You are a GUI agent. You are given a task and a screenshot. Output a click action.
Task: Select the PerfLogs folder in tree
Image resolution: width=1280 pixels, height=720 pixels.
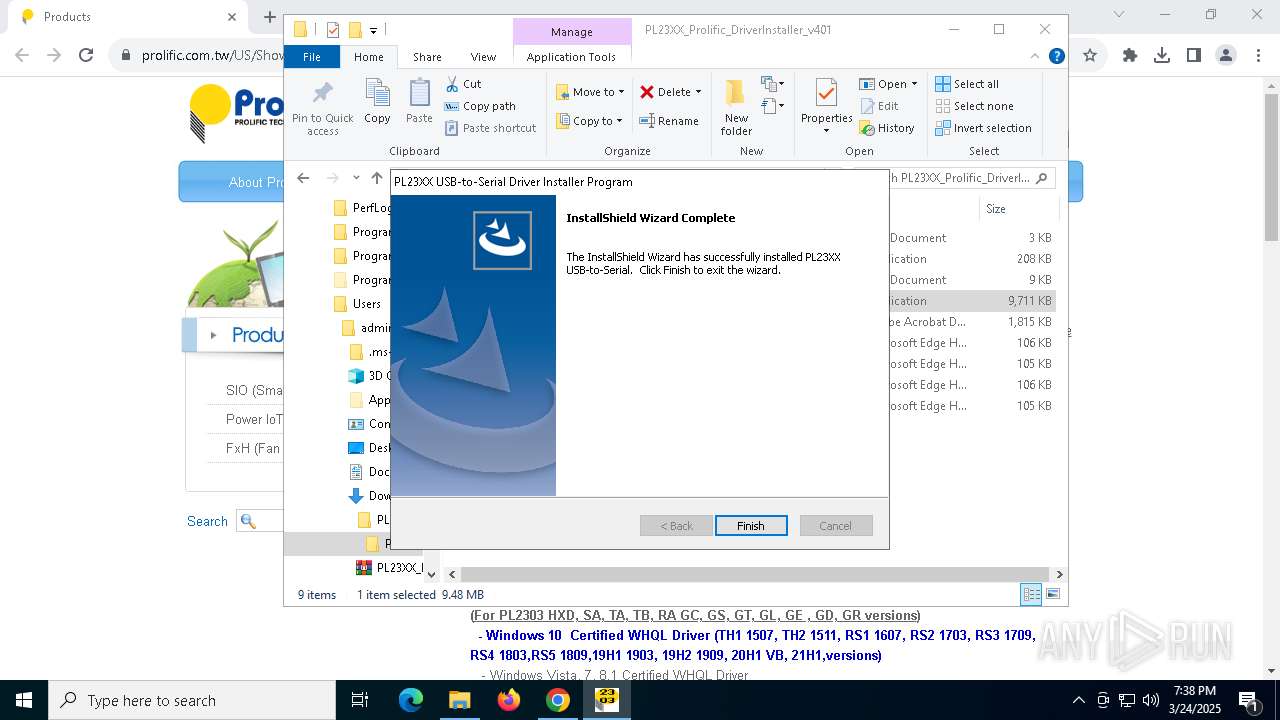pyautogui.click(x=361, y=208)
